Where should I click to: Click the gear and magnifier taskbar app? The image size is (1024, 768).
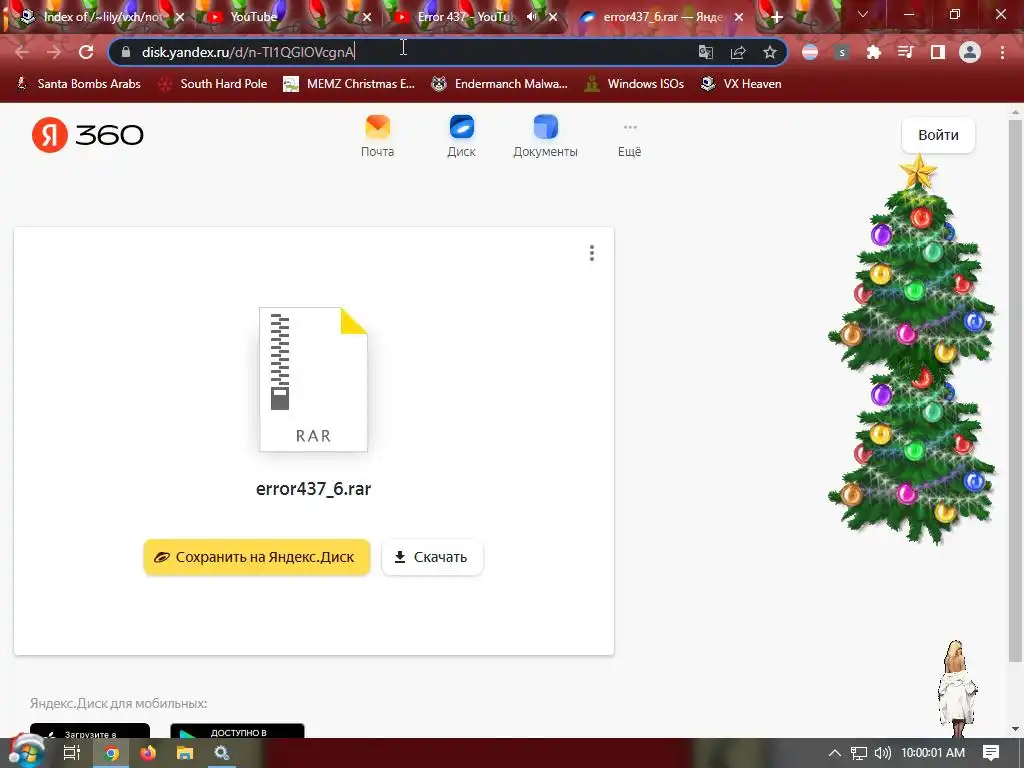pos(222,753)
